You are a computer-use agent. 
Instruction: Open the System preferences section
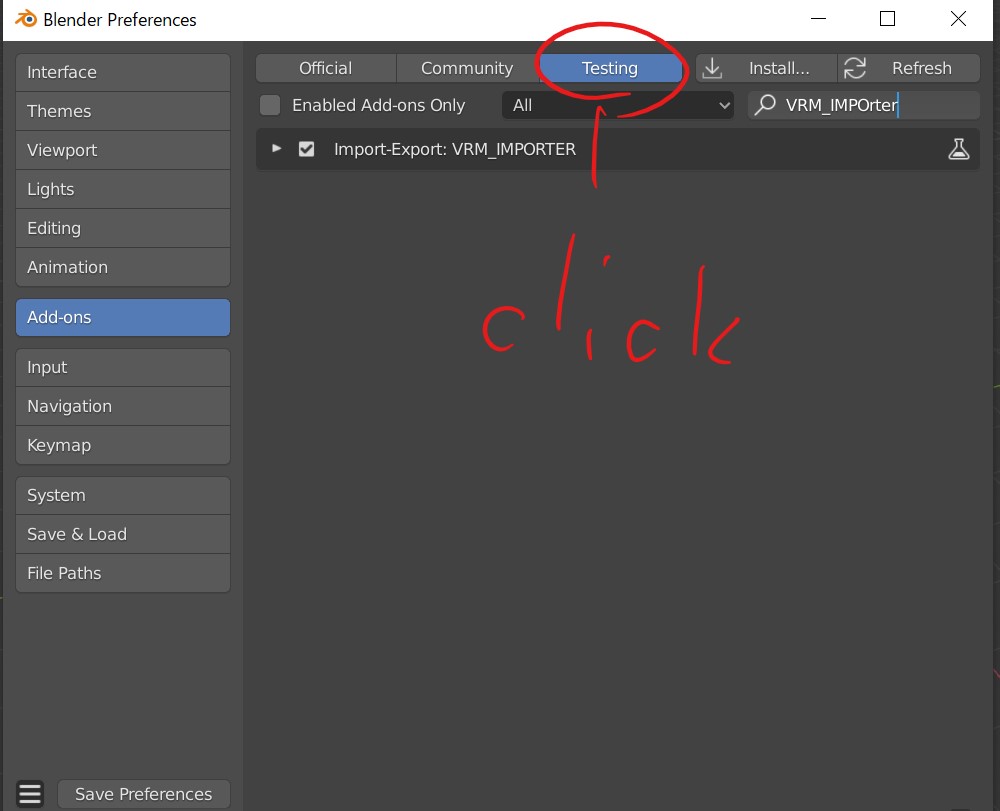pyautogui.click(x=122, y=495)
